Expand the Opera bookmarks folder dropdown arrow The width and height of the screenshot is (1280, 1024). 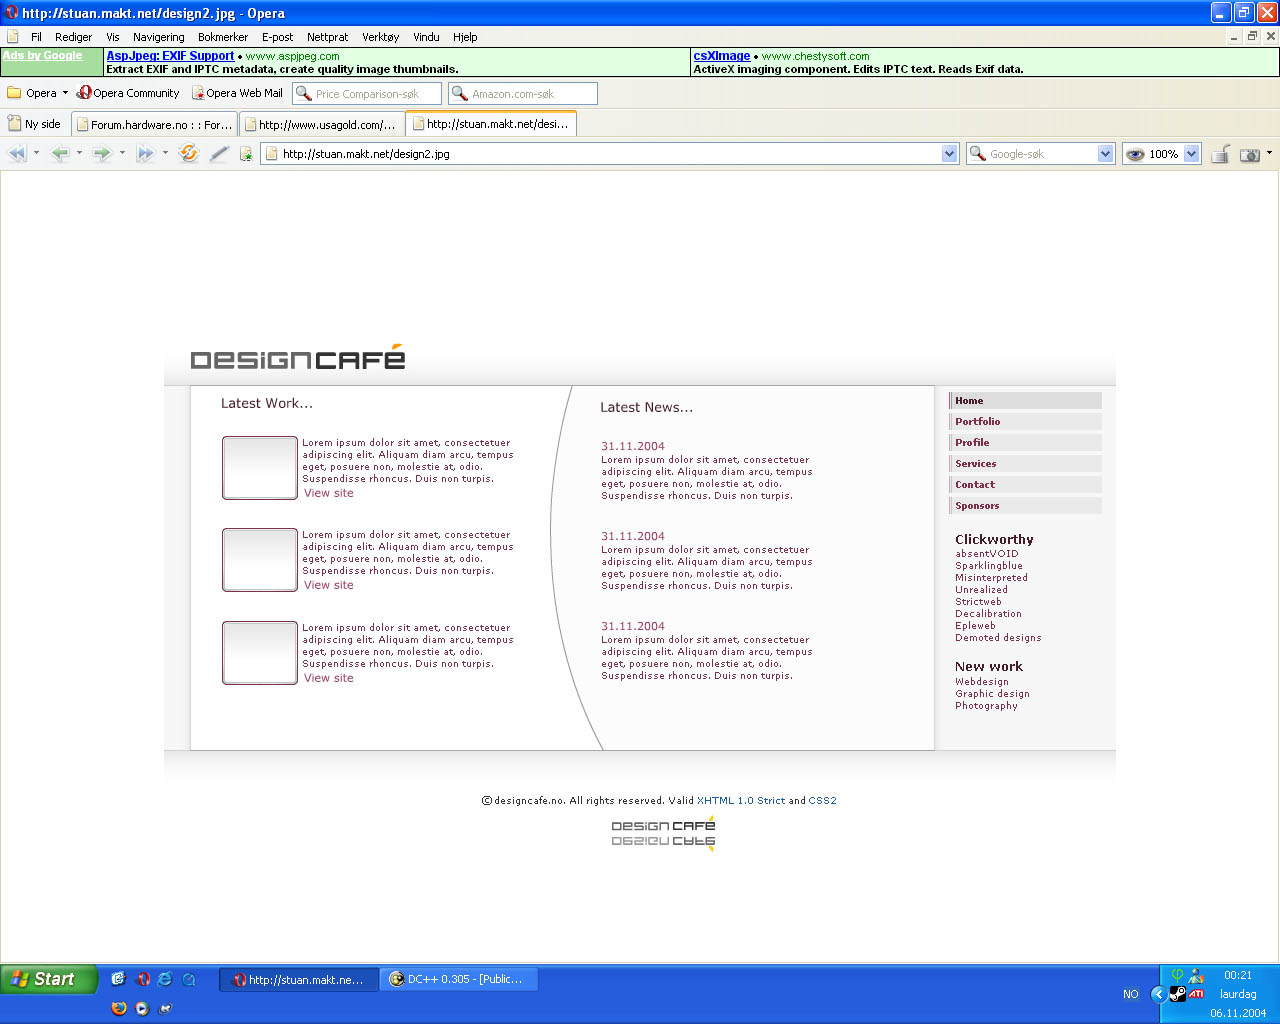pyautogui.click(x=65, y=93)
